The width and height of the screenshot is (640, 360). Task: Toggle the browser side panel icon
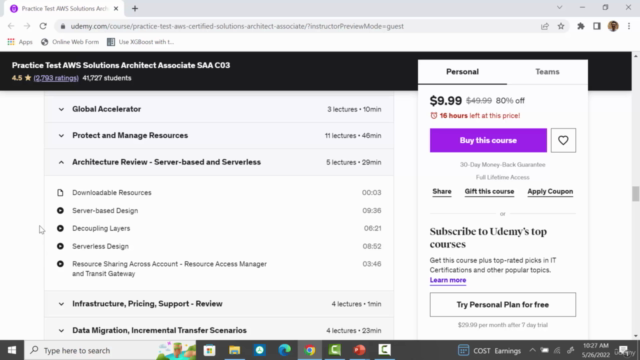[597, 26]
